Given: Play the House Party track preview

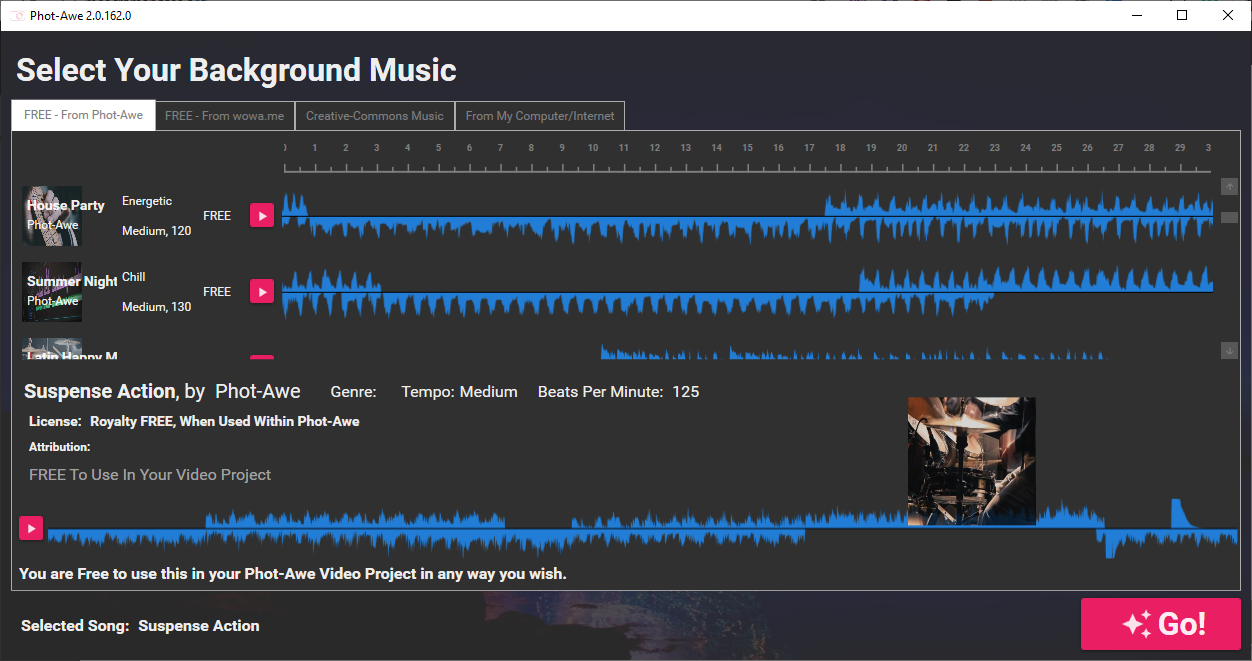Looking at the screenshot, I should (261, 215).
